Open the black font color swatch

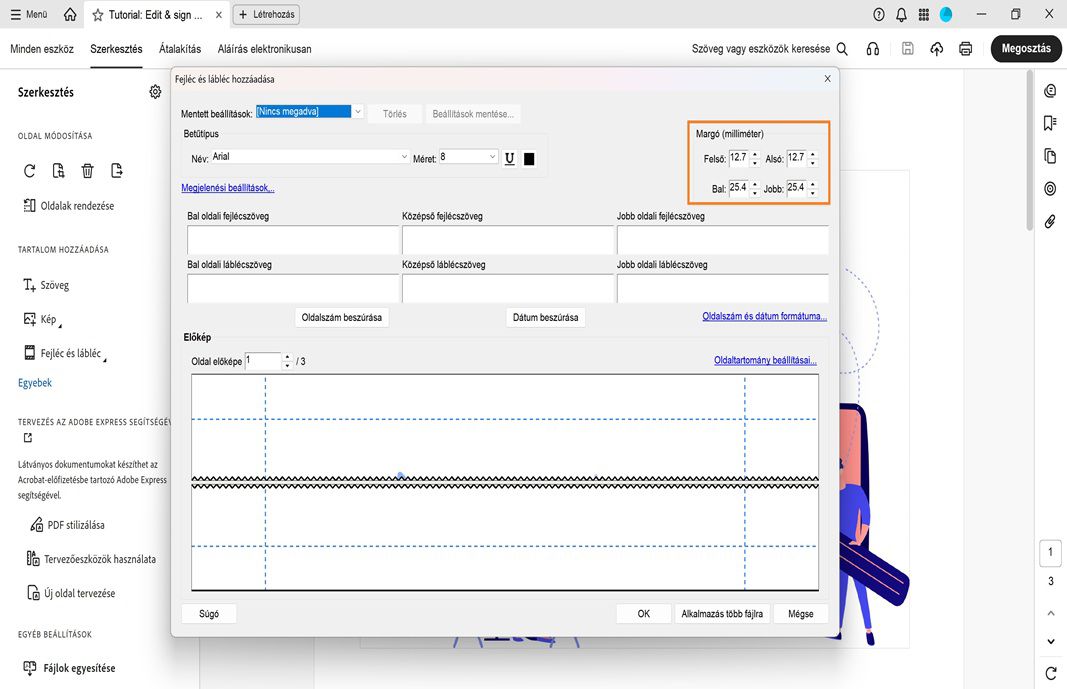click(529, 158)
